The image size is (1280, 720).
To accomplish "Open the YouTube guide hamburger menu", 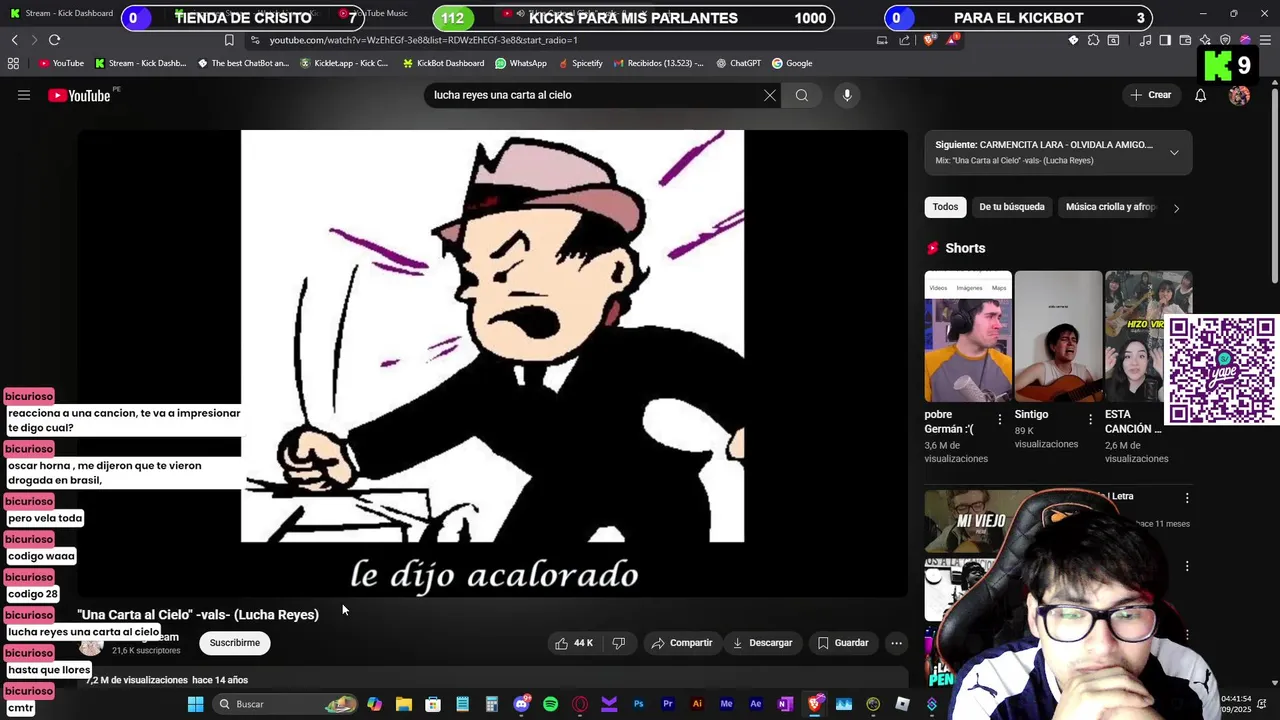I will click(24, 95).
